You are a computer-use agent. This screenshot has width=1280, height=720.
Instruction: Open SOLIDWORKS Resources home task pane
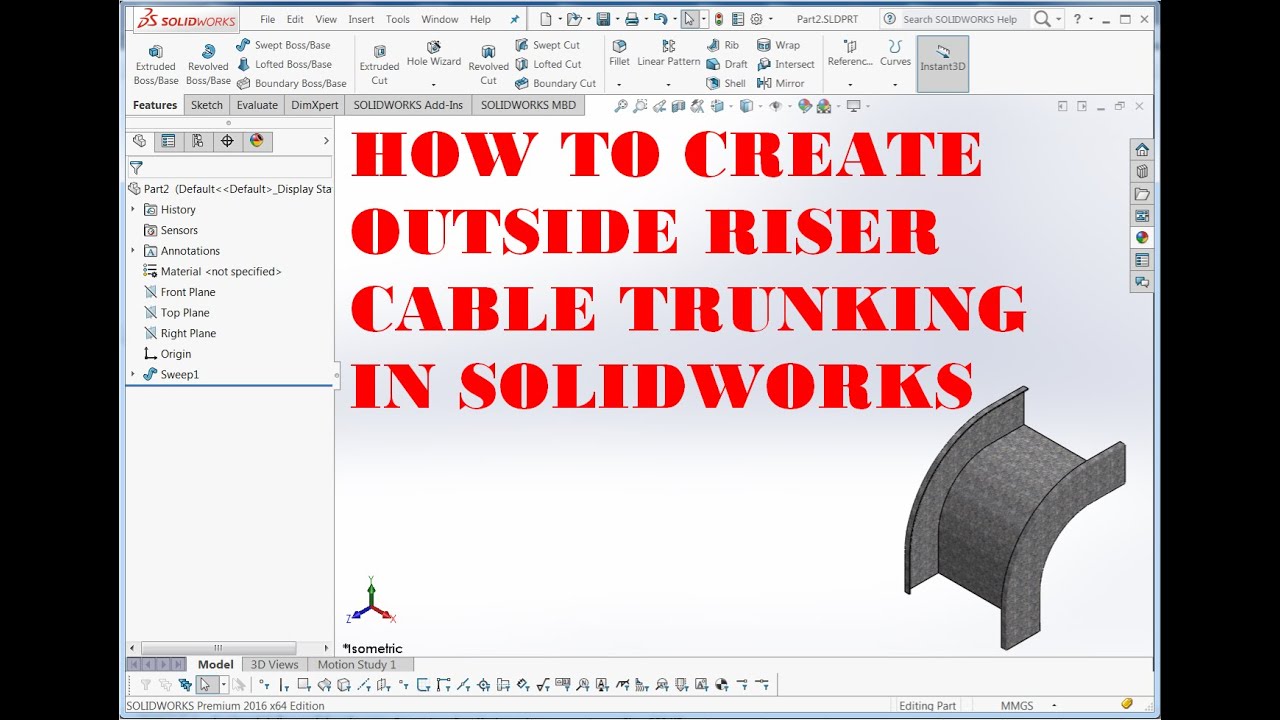(x=1142, y=149)
